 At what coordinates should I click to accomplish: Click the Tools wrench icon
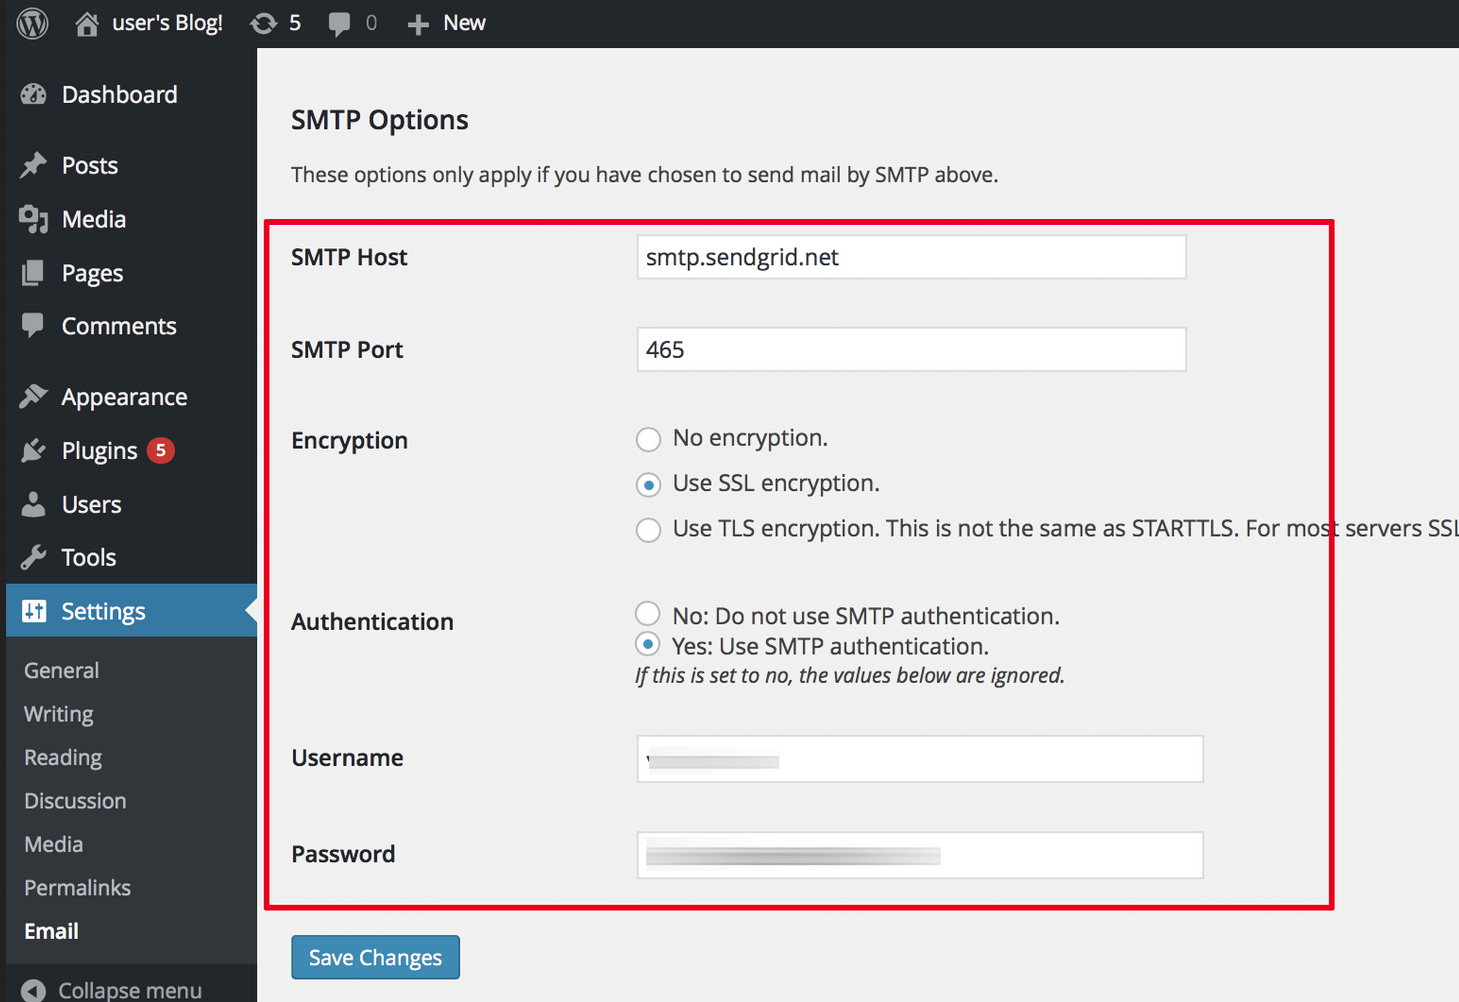[33, 557]
